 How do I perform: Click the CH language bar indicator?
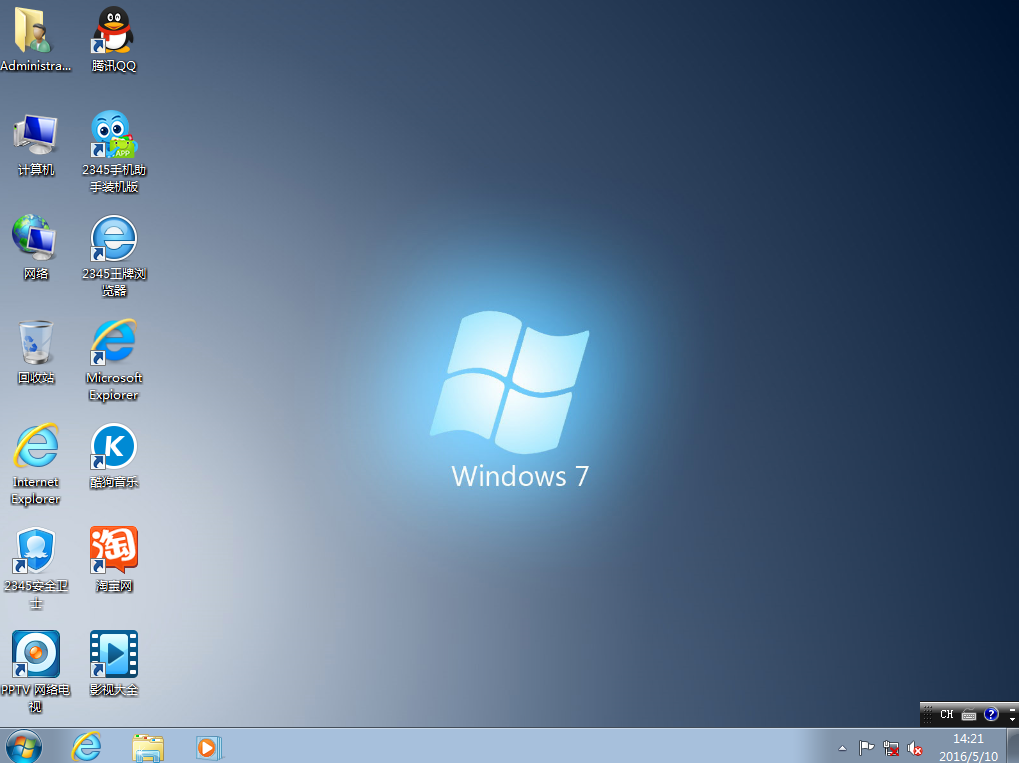(x=946, y=714)
